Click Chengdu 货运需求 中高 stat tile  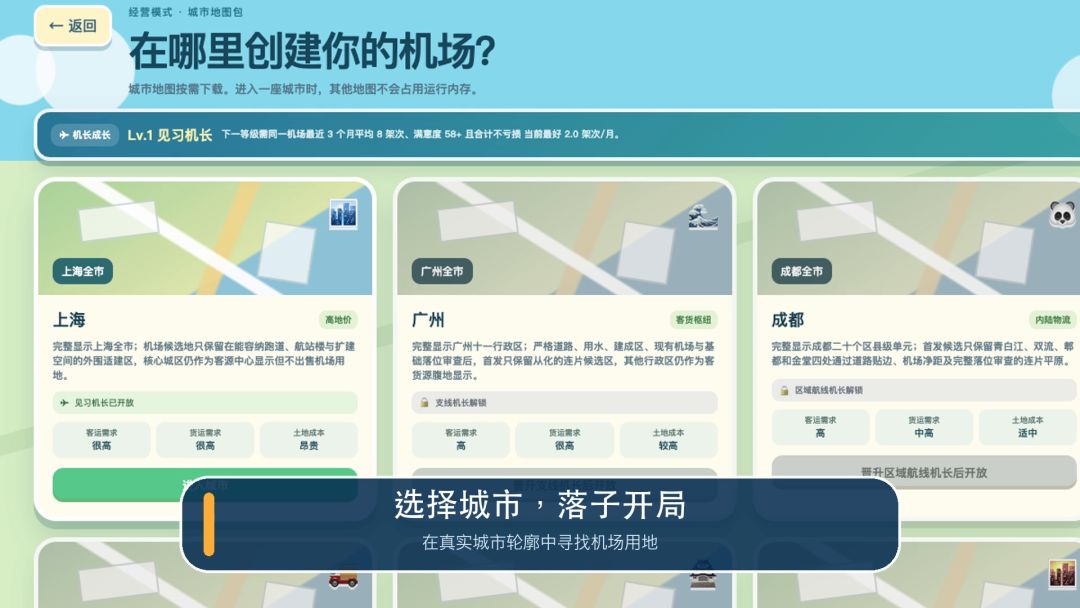point(924,427)
